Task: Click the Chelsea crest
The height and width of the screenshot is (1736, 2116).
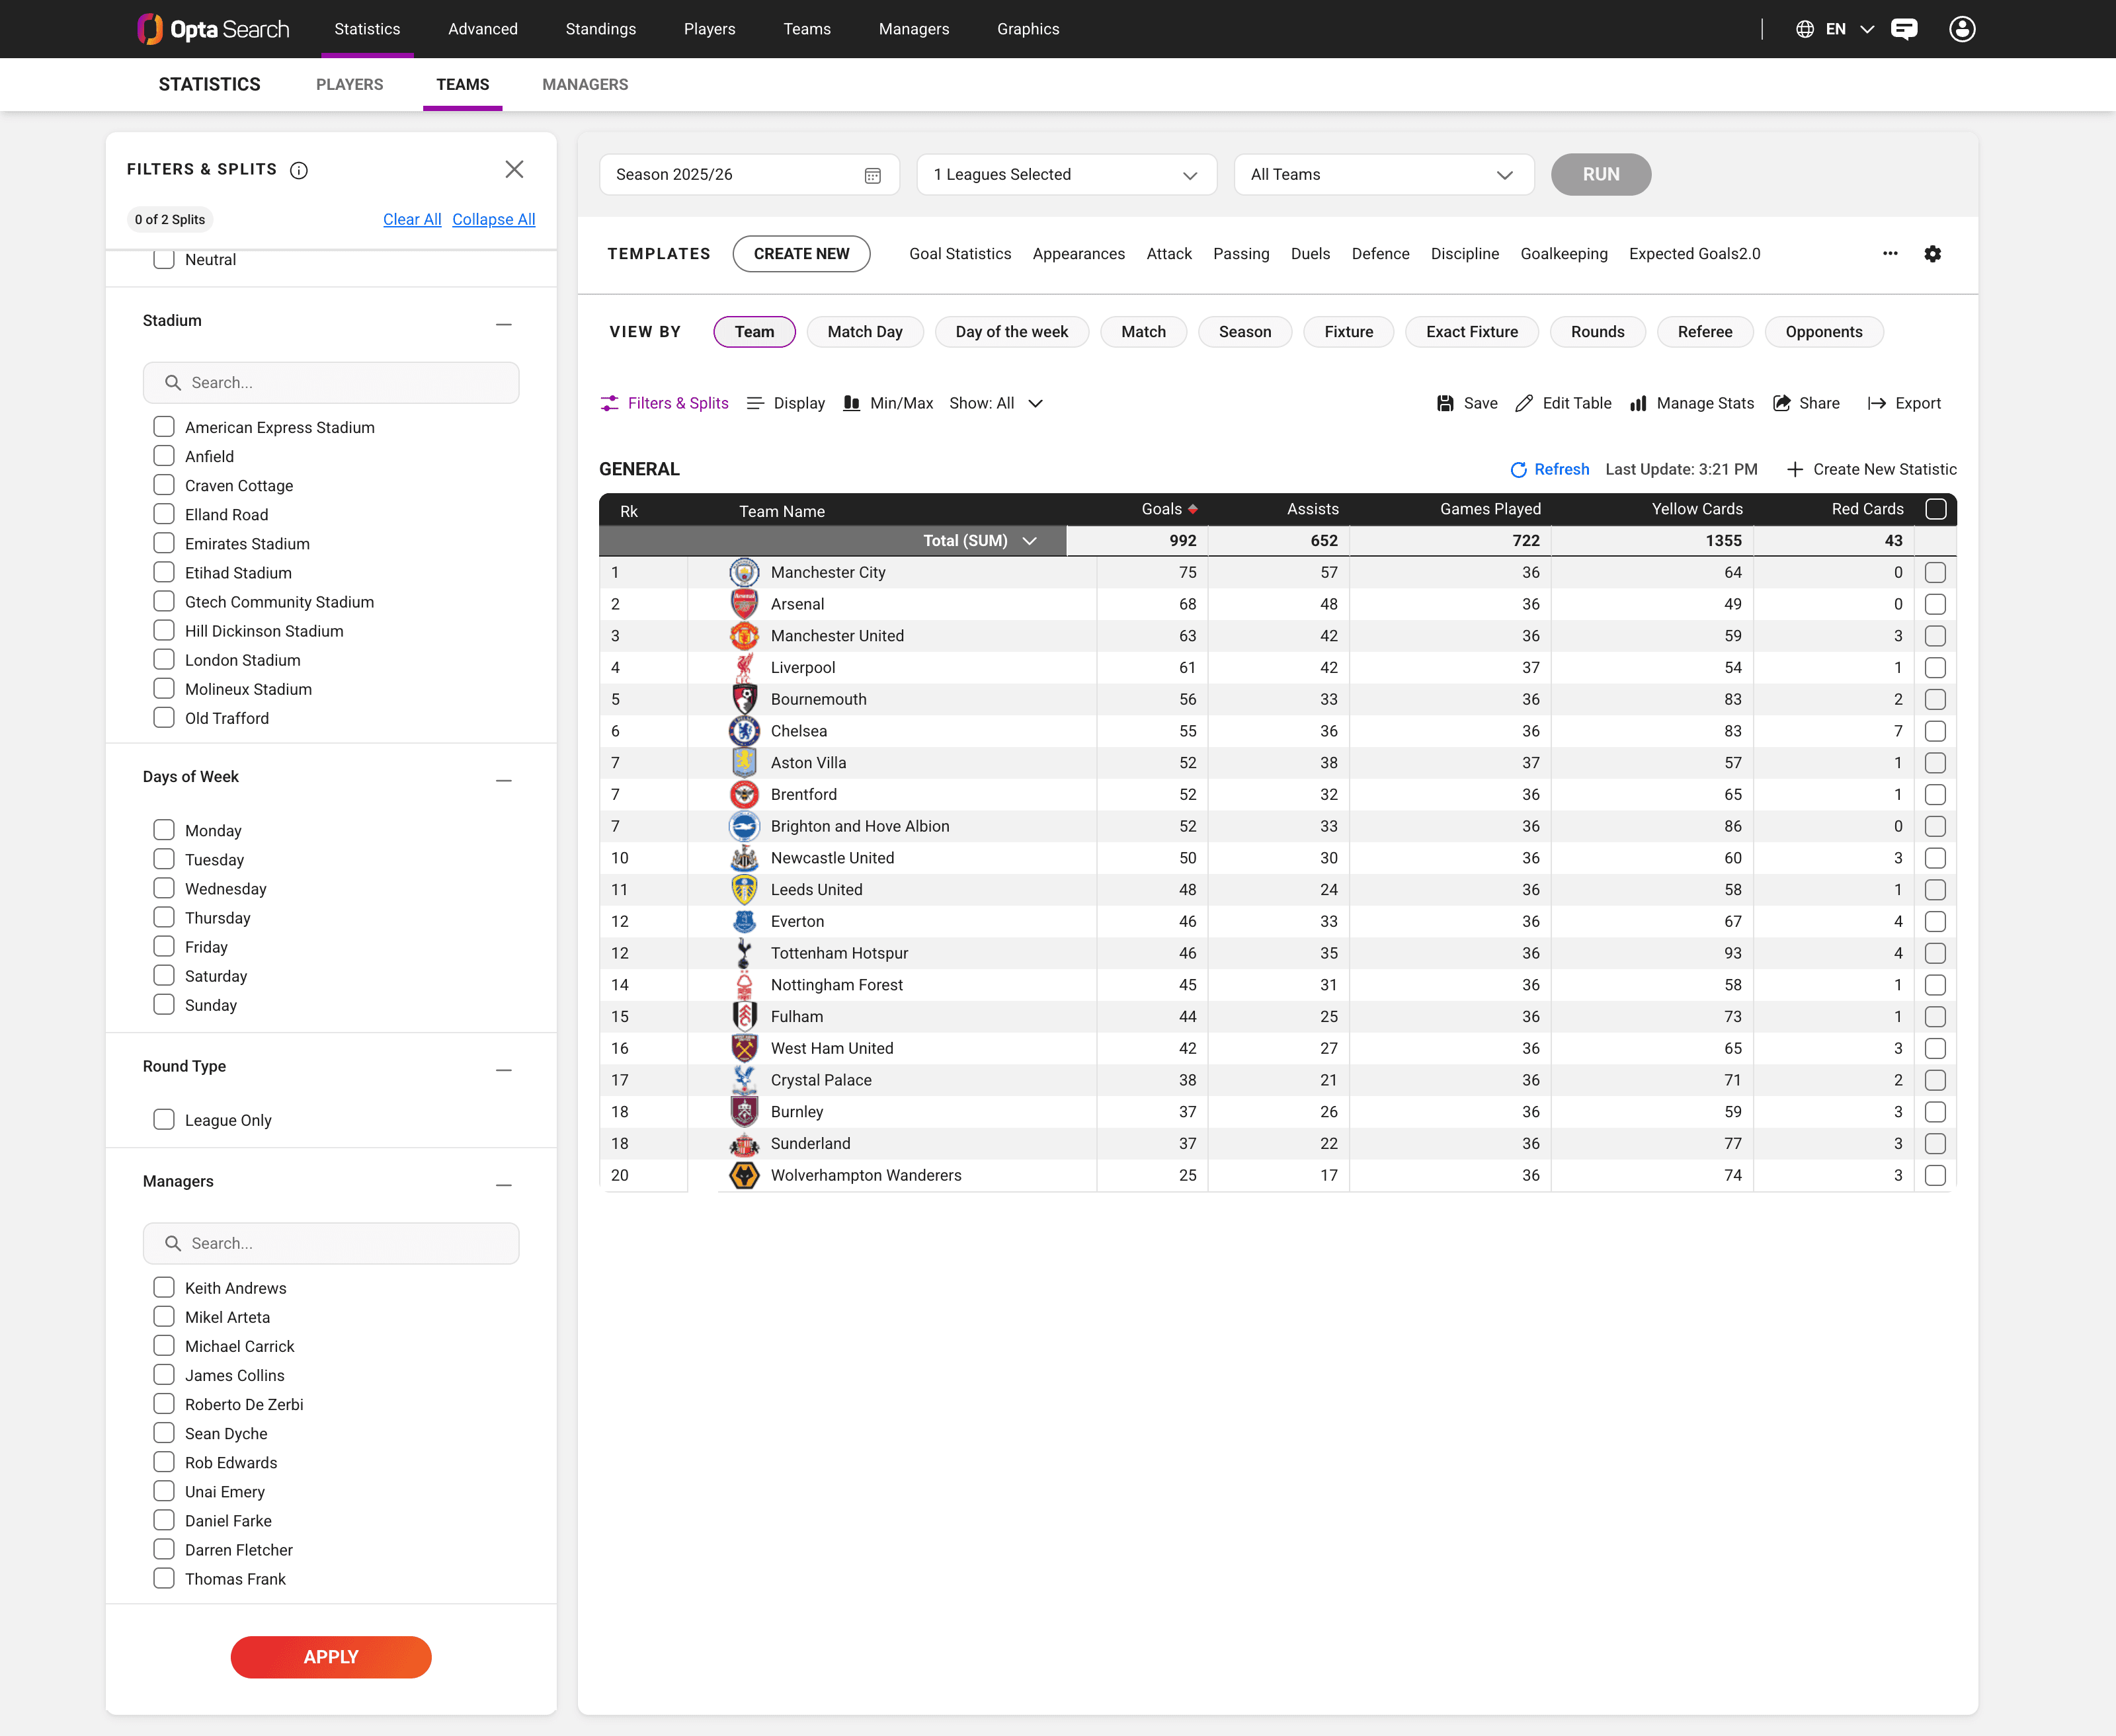Action: (x=744, y=731)
